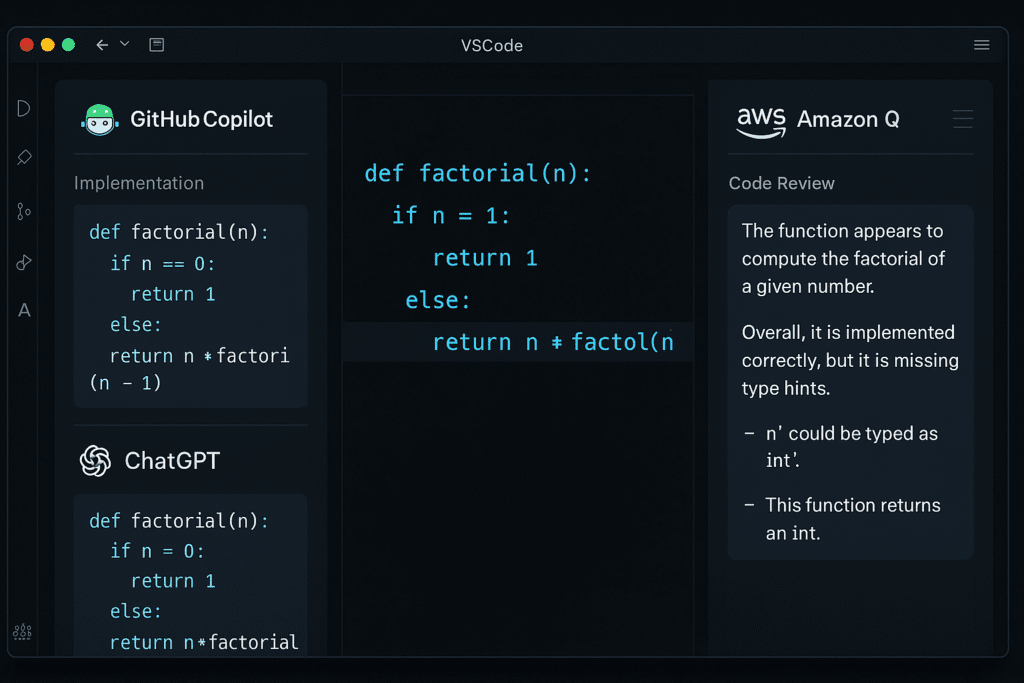The width and height of the screenshot is (1024, 683).
Task: Select the Code Review section heading
Action: (781, 183)
